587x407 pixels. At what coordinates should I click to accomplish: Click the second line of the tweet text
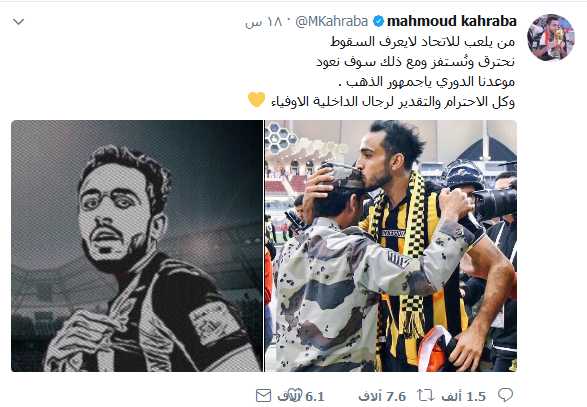(416, 62)
